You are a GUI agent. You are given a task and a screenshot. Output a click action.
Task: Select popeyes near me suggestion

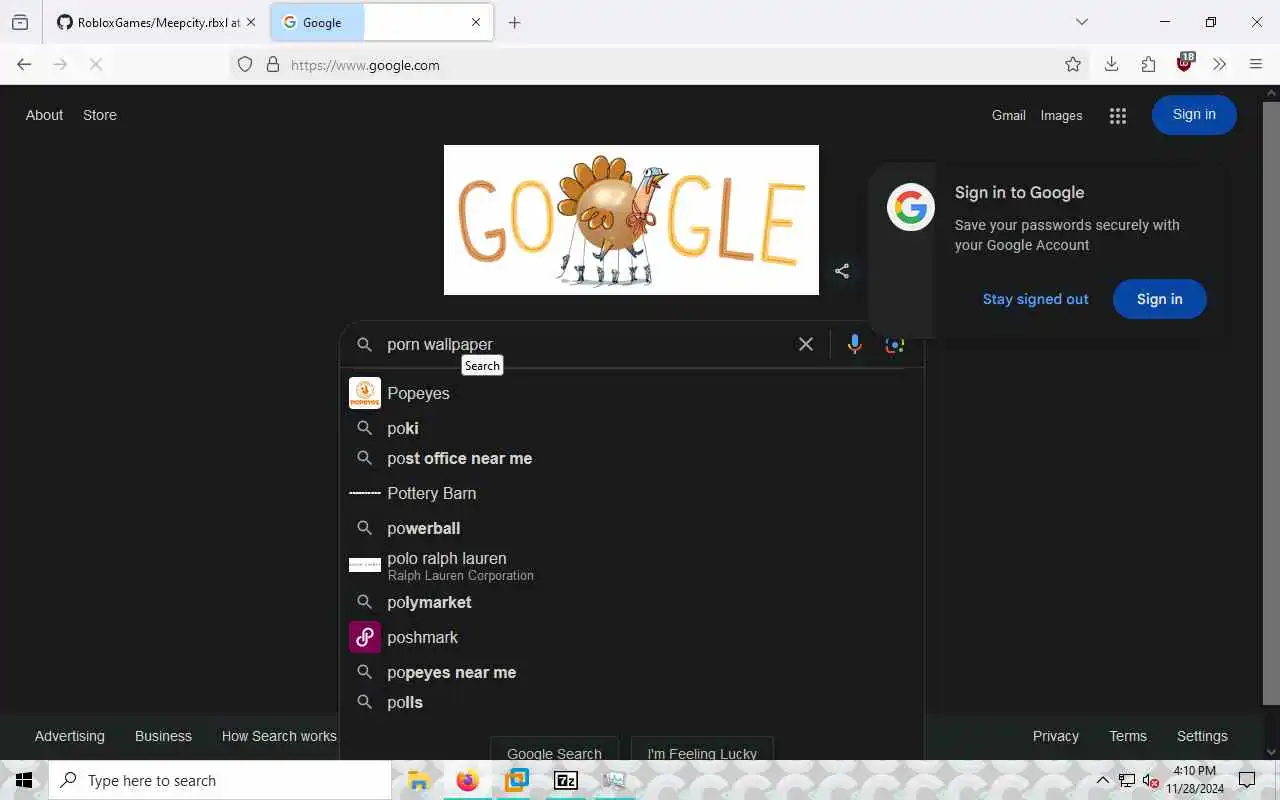pos(632,672)
